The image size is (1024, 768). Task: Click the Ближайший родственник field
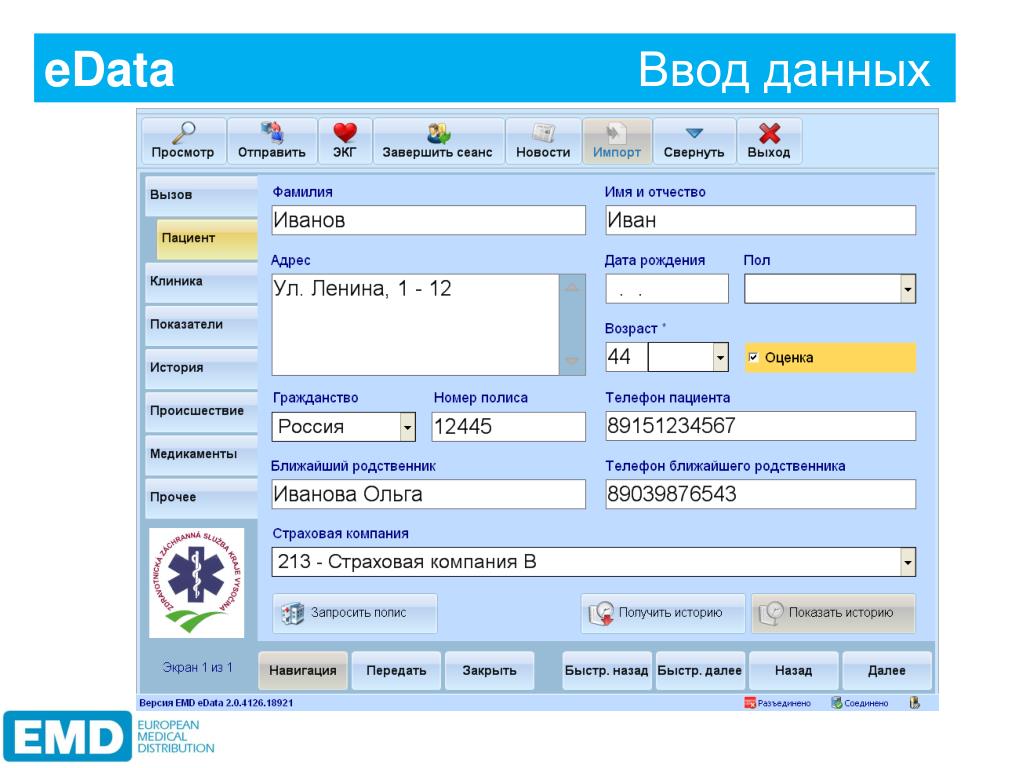[x=428, y=494]
